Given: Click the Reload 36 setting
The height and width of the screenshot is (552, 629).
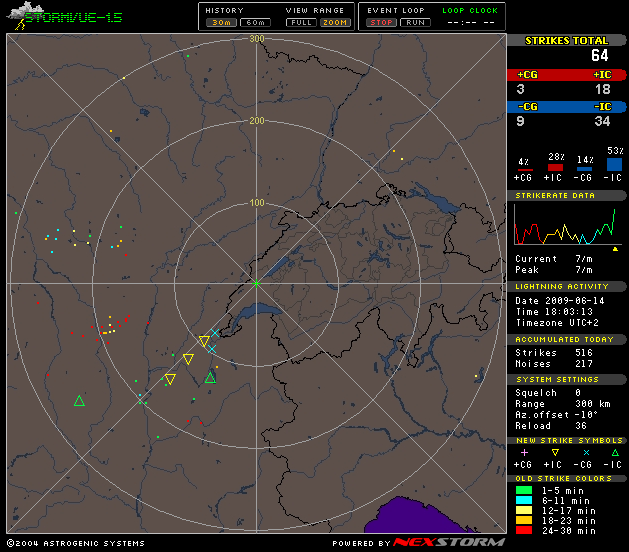Looking at the screenshot, I should click(x=551, y=426).
